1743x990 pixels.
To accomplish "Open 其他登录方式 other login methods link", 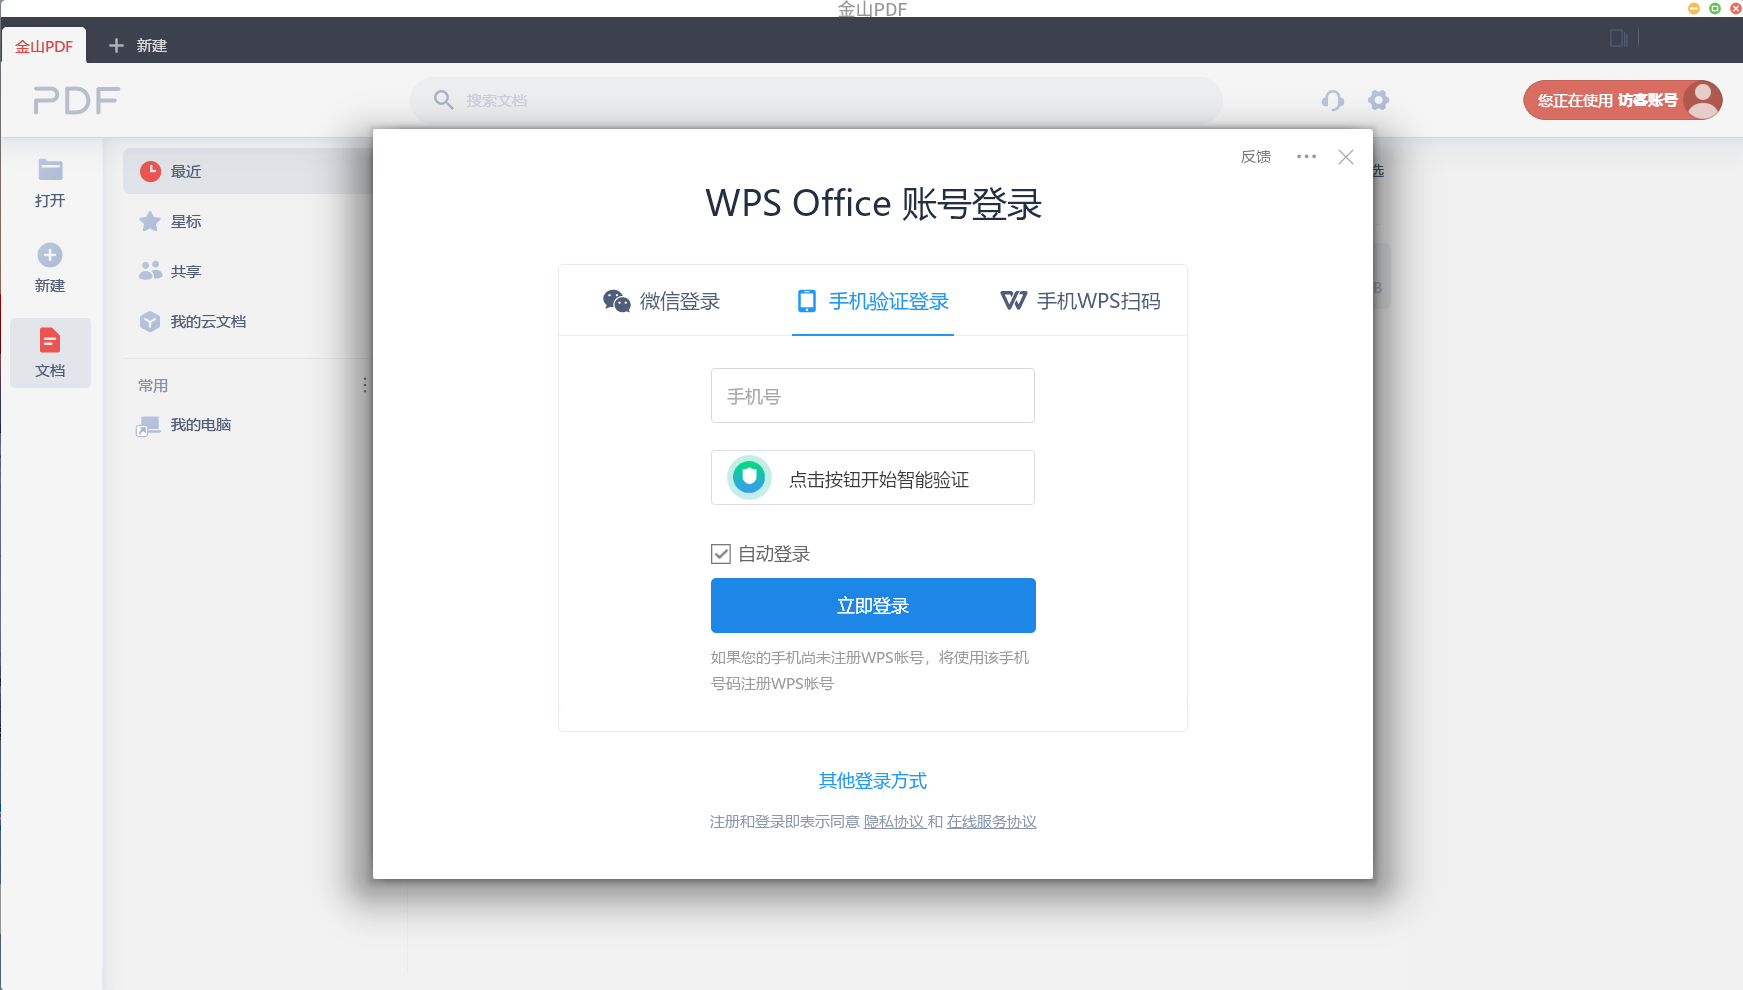I will point(872,781).
